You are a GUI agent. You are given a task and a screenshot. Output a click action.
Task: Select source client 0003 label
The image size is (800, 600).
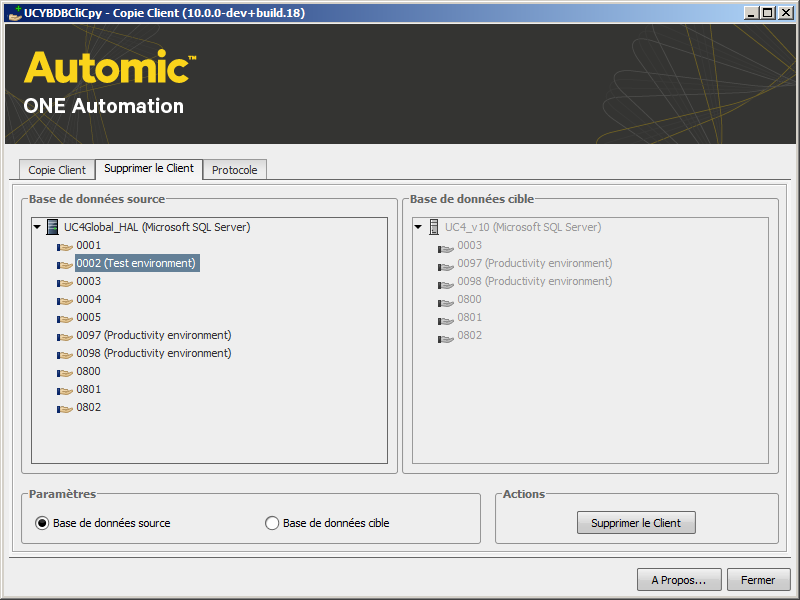pos(89,281)
